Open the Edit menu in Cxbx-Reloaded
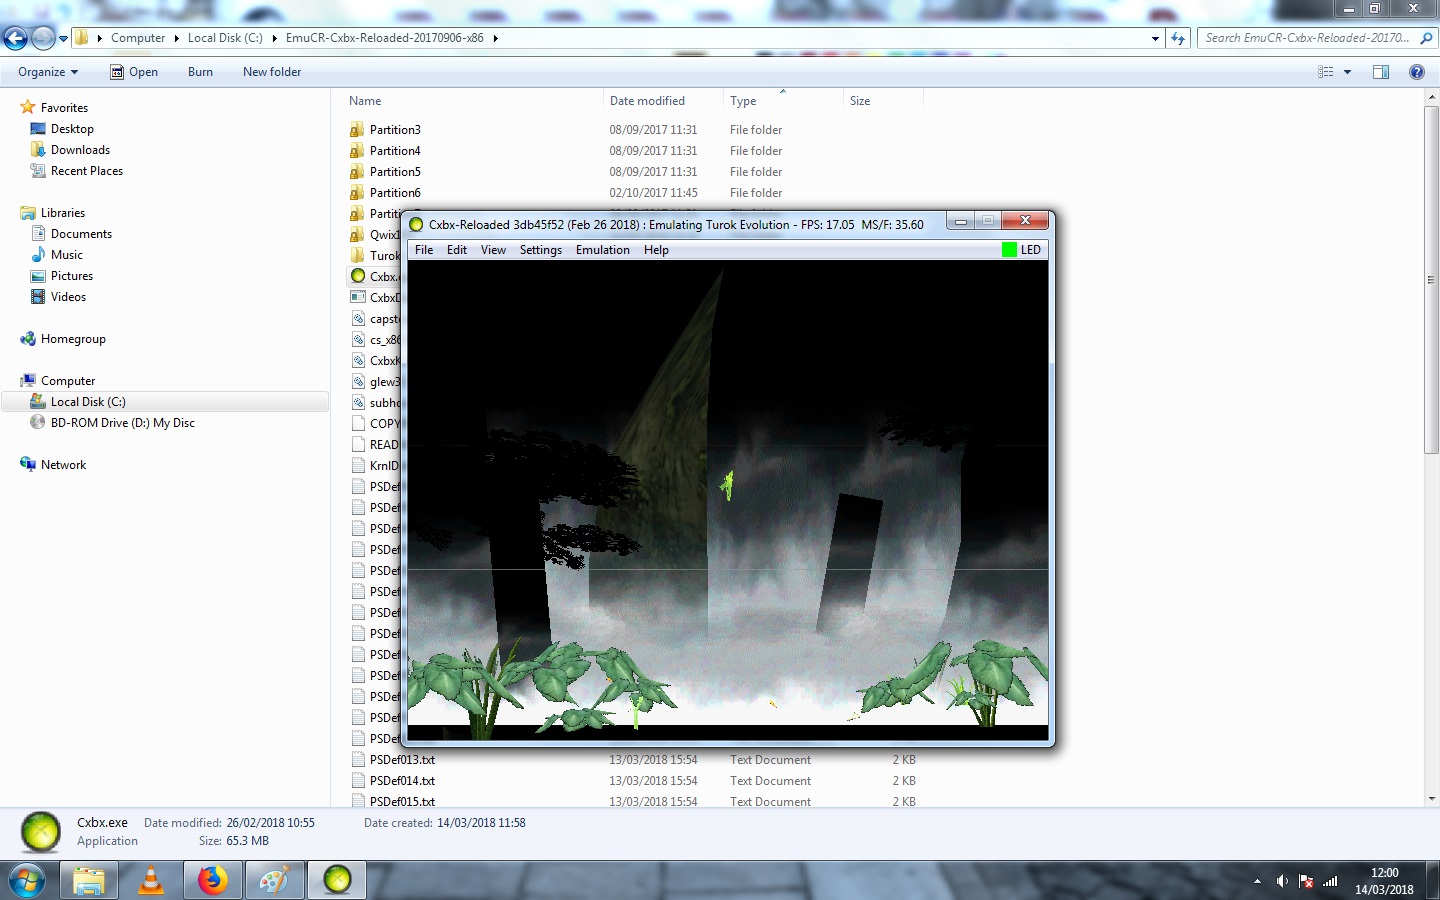This screenshot has width=1440, height=900. (x=457, y=250)
